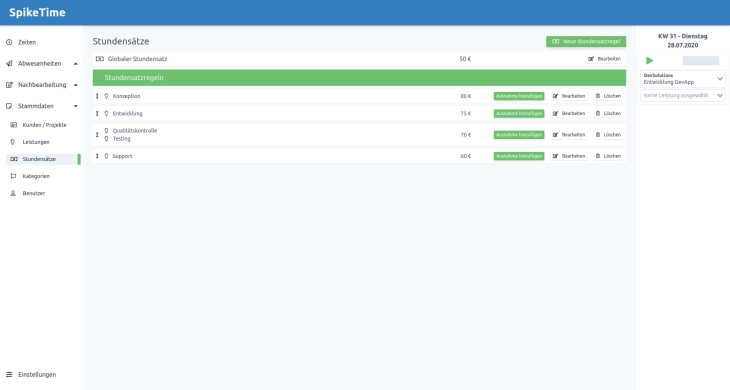Click Neue Stundensatzregel button
Screen dimensions: 730x390
[x=586, y=41]
